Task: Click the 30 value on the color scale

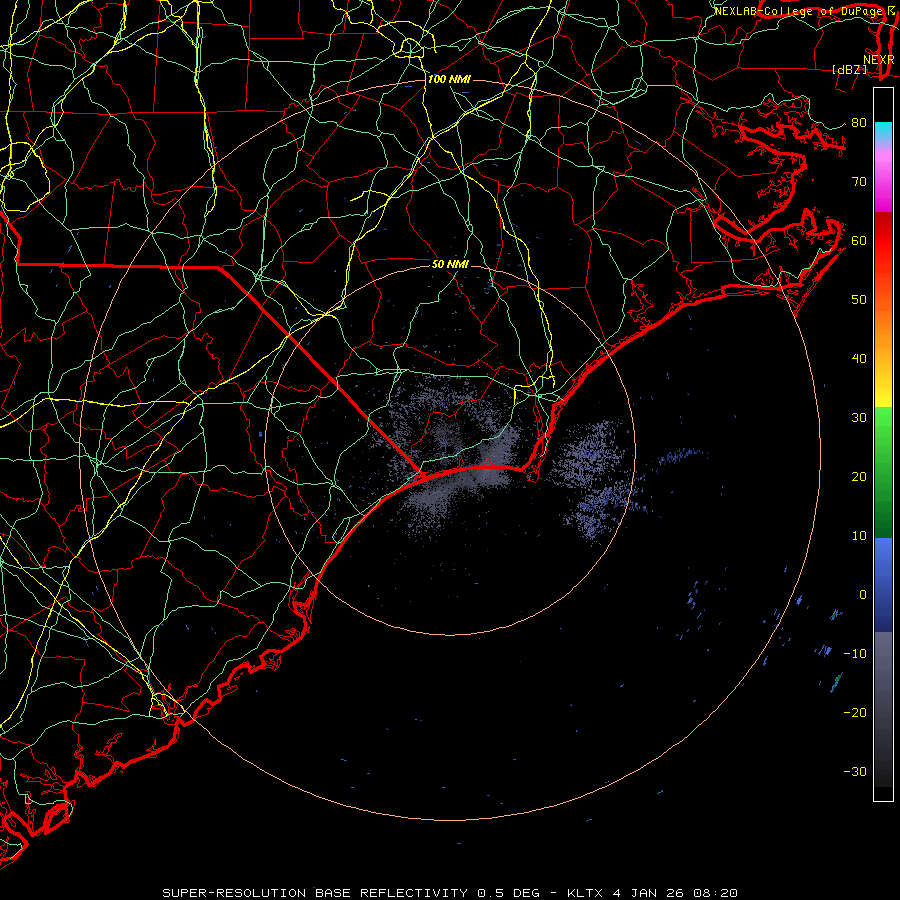Action: (x=859, y=417)
